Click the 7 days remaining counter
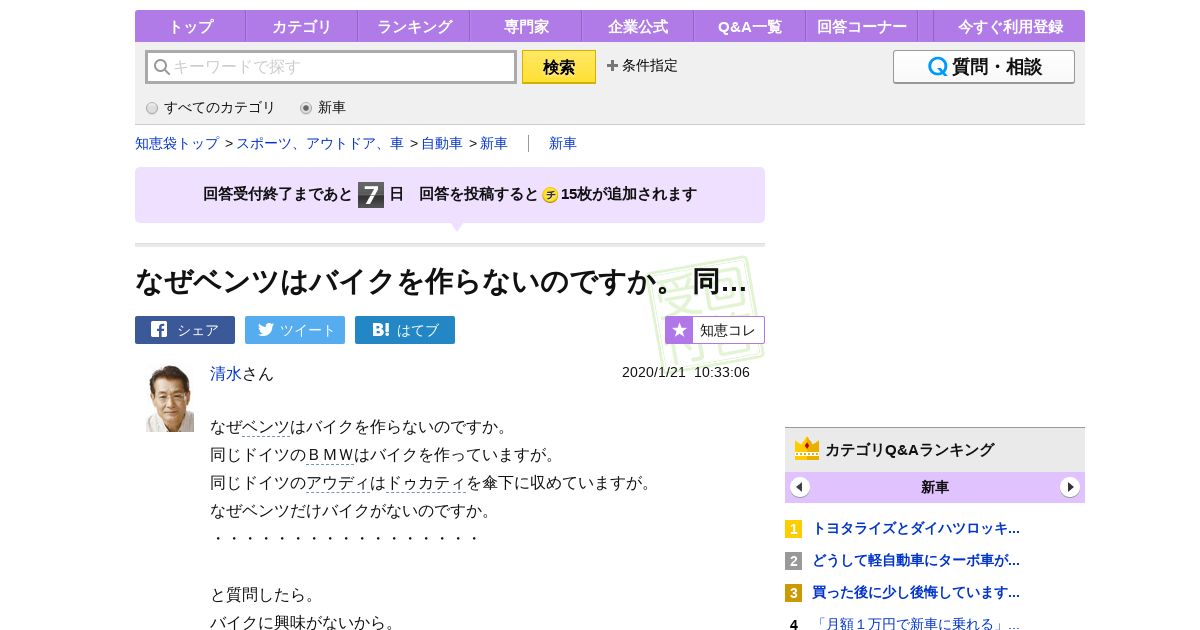 coord(371,194)
